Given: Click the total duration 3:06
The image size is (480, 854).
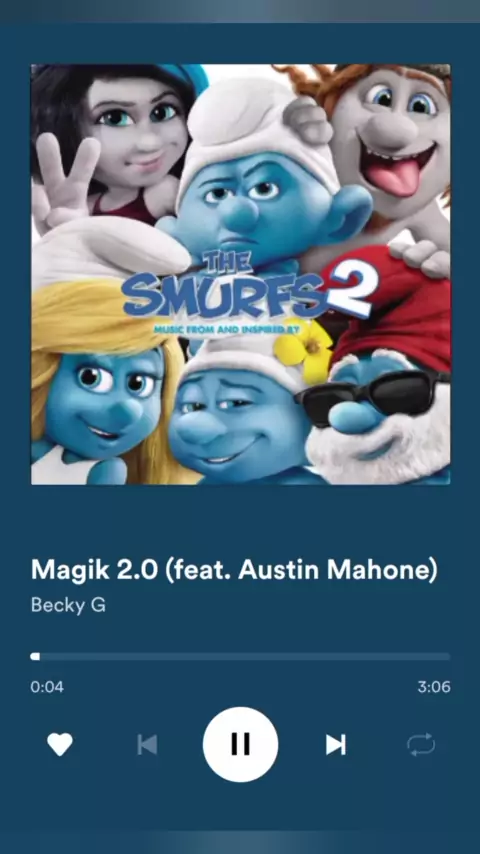Looking at the screenshot, I should pos(434,687).
